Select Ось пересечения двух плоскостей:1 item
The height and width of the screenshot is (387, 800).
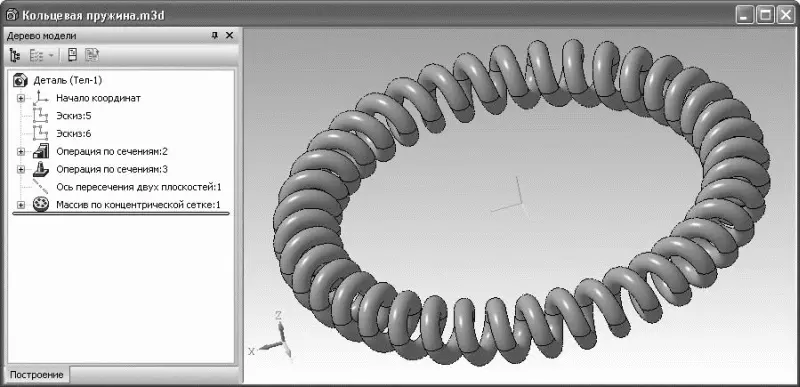139,187
